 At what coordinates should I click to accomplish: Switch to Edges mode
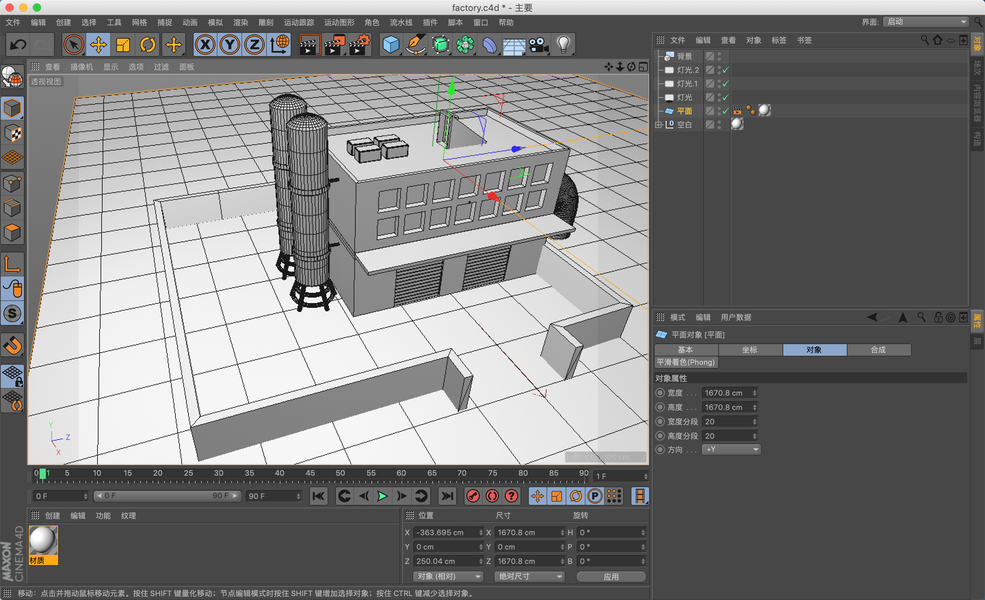[13, 208]
